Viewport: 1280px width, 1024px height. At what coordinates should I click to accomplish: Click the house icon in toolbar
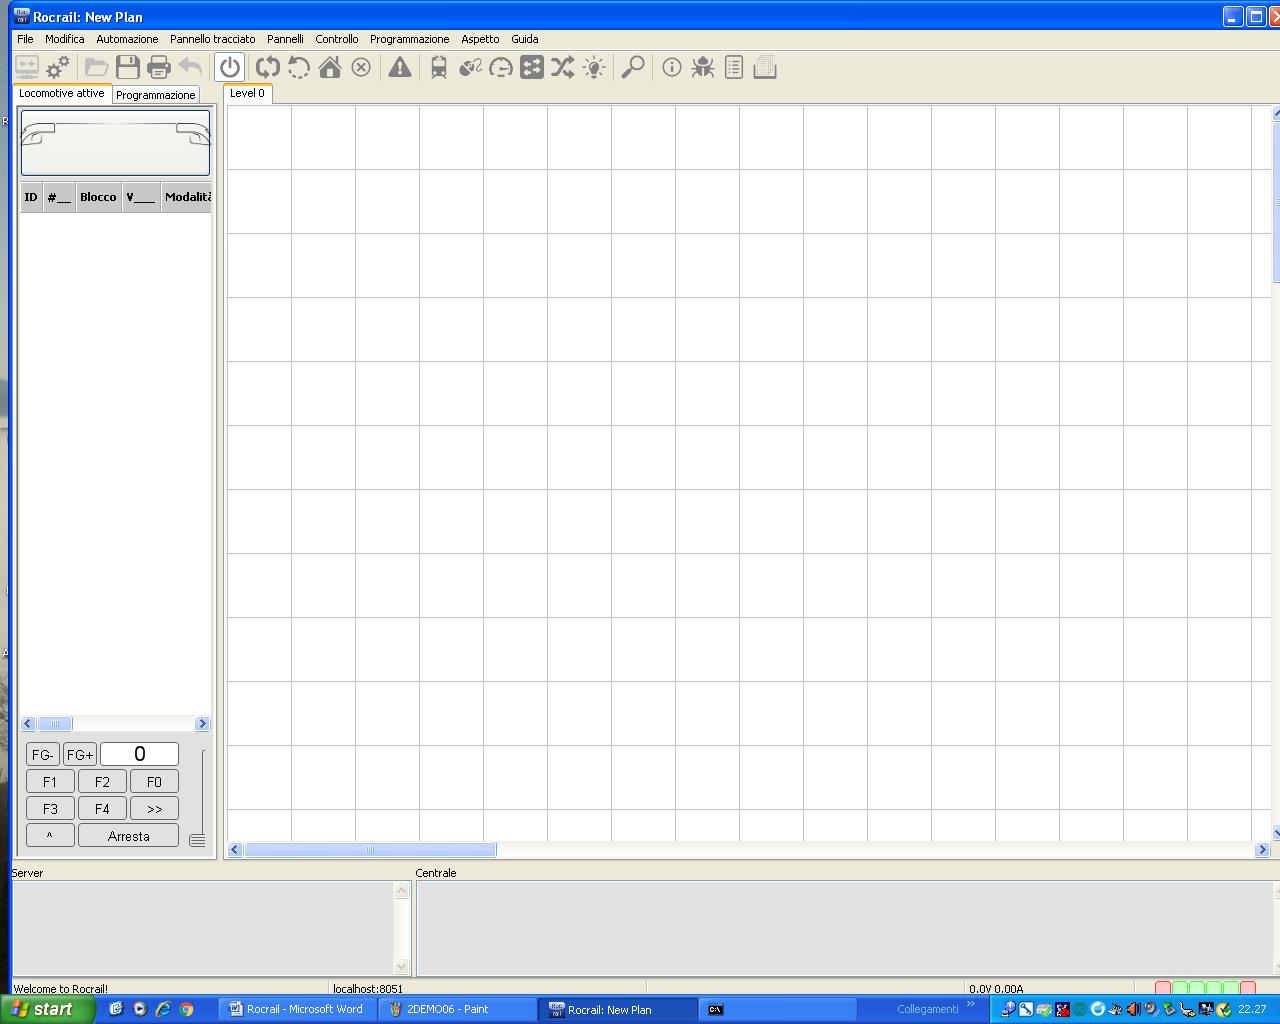(x=330, y=68)
